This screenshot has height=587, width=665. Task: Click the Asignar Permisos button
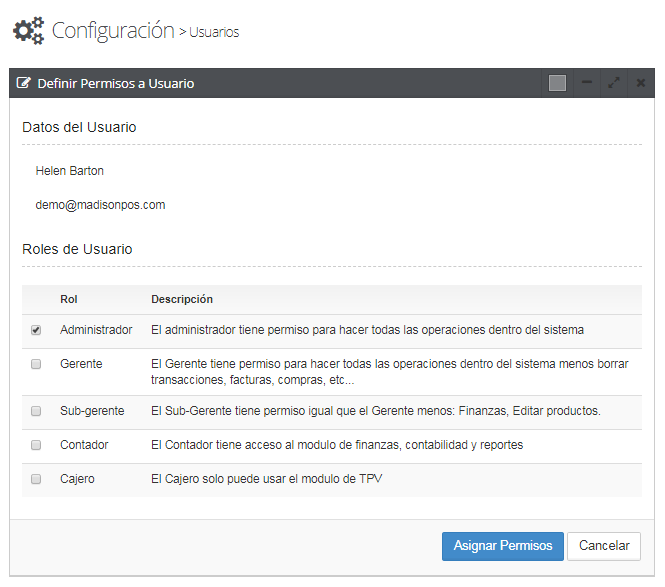tap(503, 546)
